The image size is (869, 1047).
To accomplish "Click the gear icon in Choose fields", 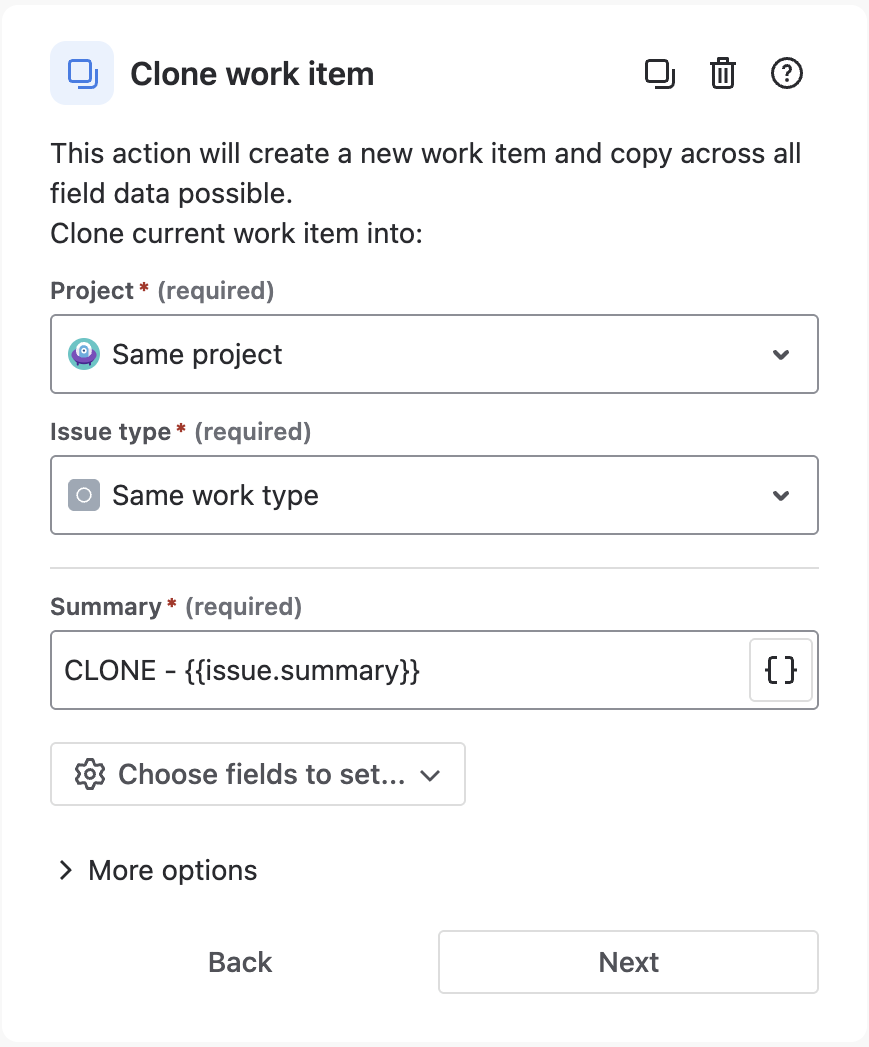I will pyautogui.click(x=90, y=774).
